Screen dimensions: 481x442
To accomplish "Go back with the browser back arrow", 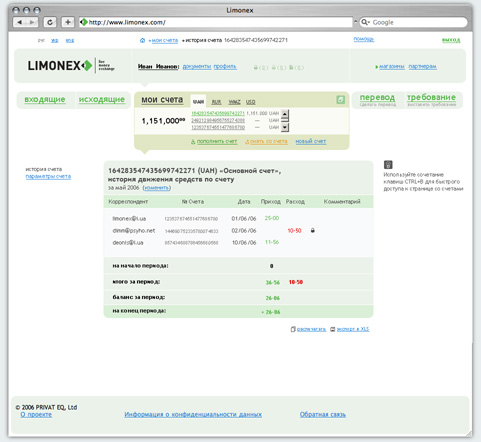I will (x=19, y=22).
